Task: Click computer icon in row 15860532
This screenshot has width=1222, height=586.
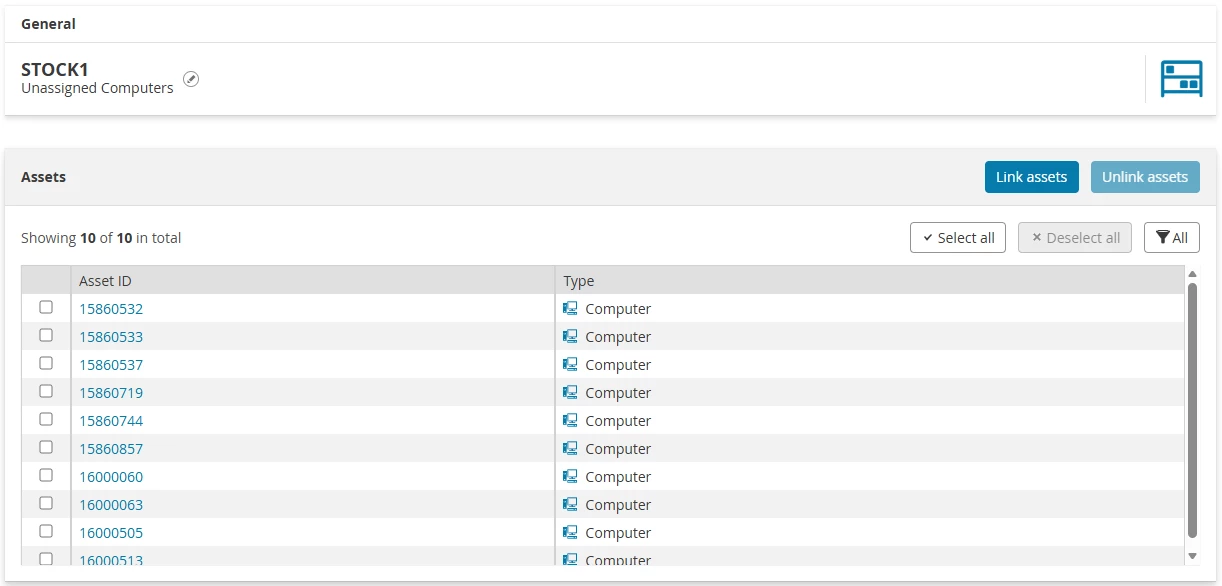Action: (x=571, y=309)
